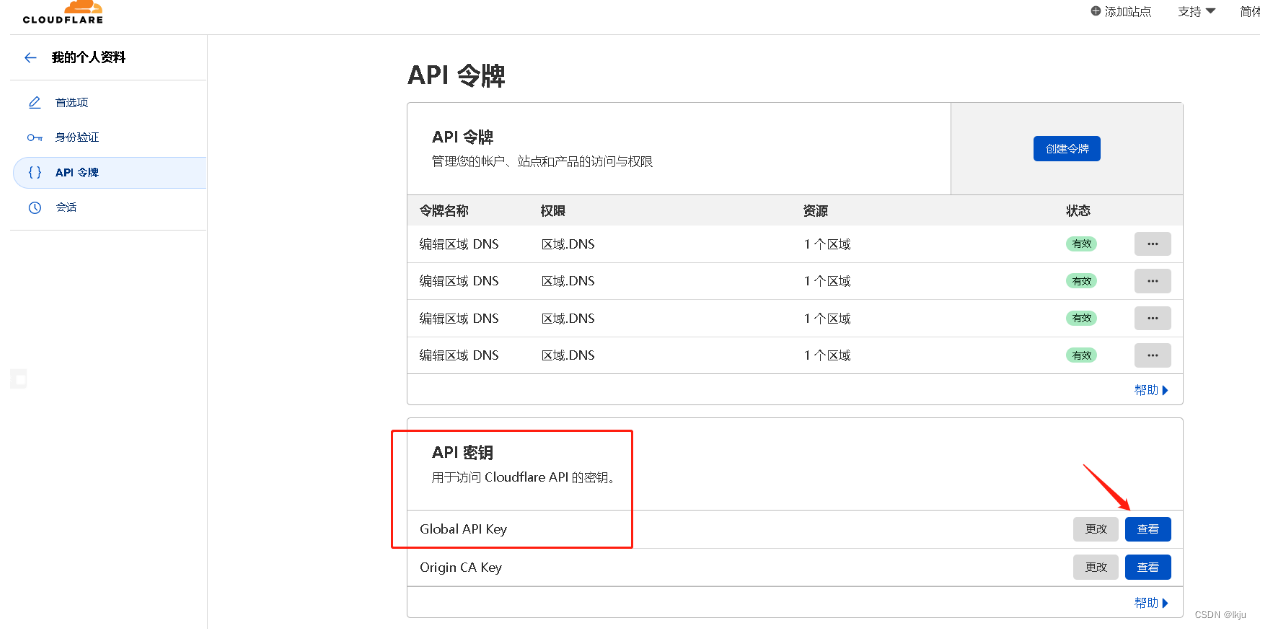Click 更改 for Origin CA Key
1261x629 pixels.
click(1096, 567)
